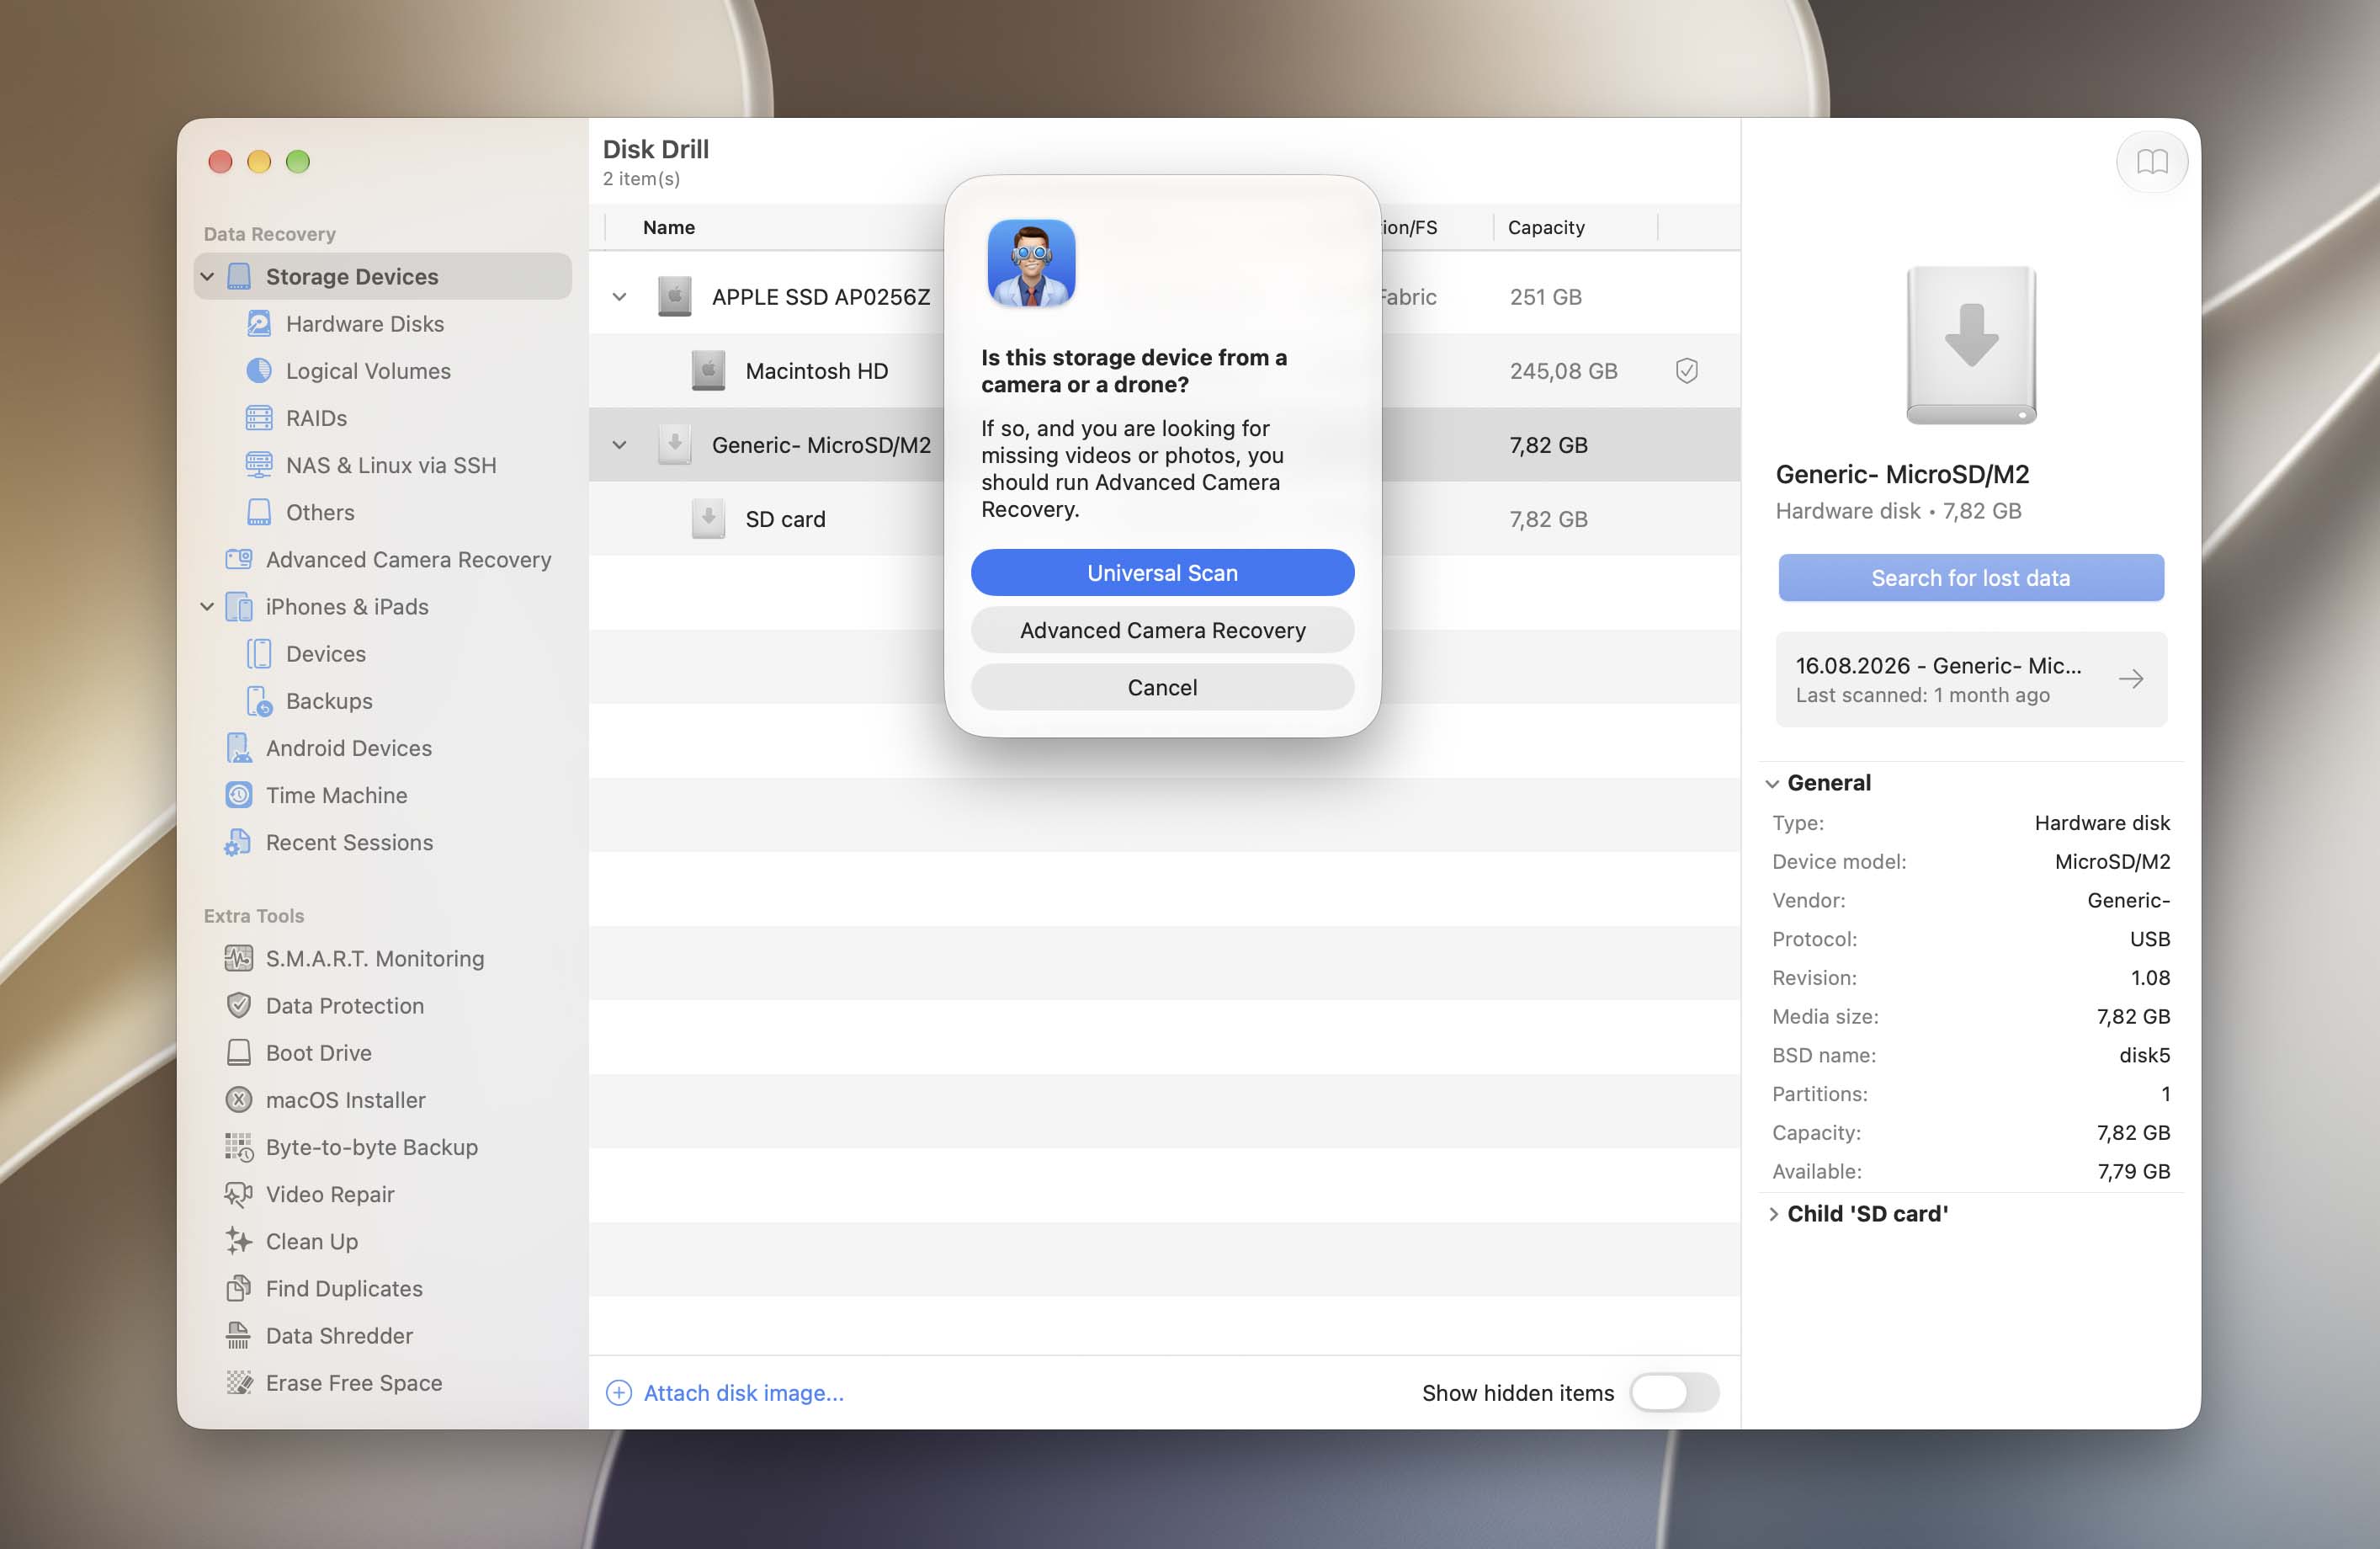
Task: Select the Data Shredder icon
Action: [x=239, y=1334]
